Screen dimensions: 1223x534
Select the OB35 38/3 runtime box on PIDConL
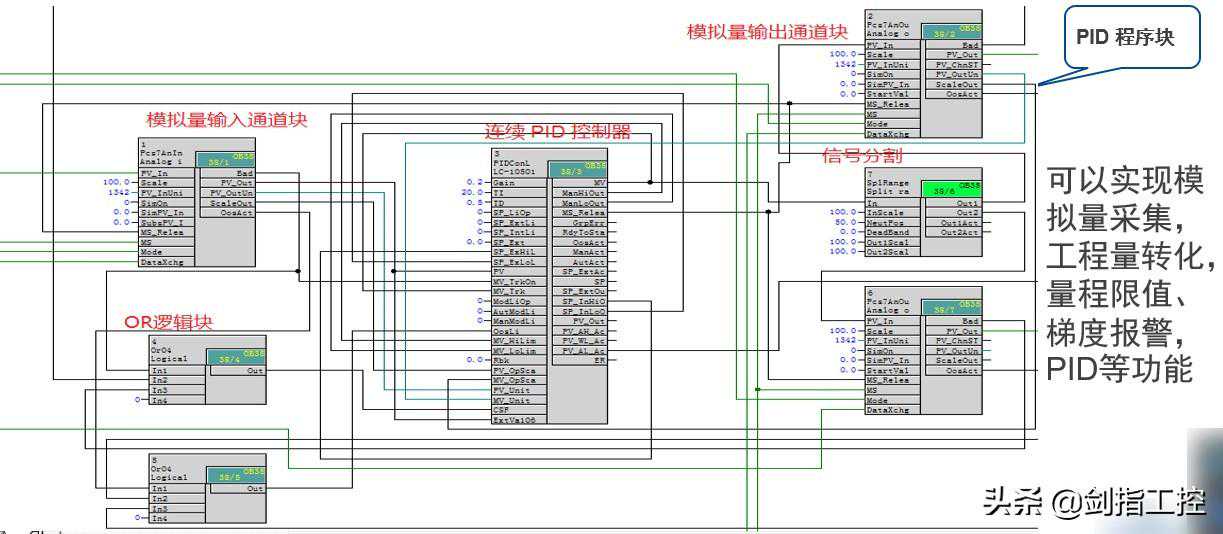click(578, 169)
